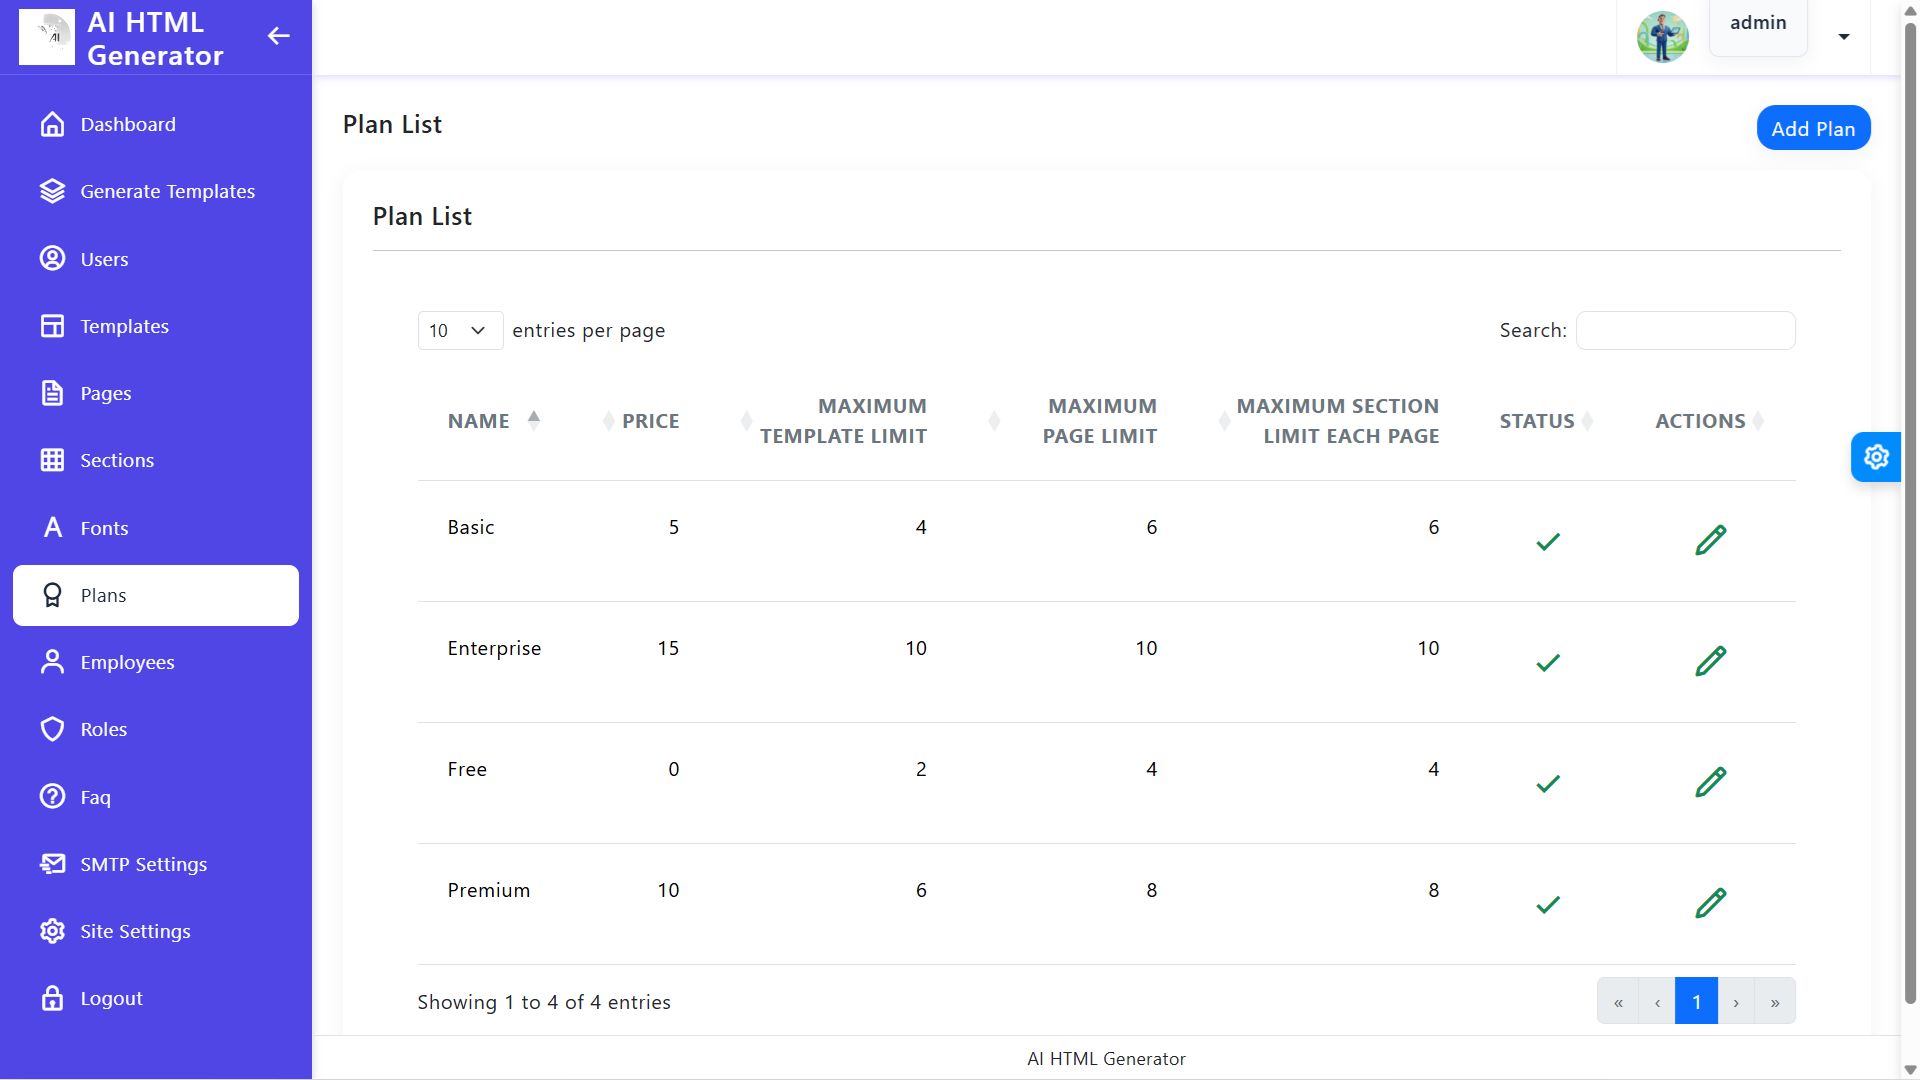The width and height of the screenshot is (1920, 1080).
Task: Collapse sidebar with the back arrow icon
Action: point(278,37)
